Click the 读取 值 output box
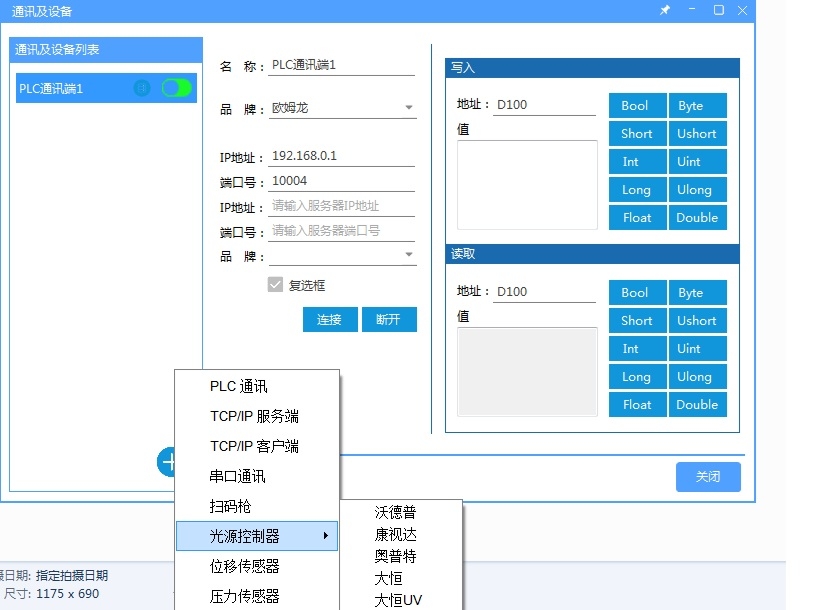 [527, 372]
